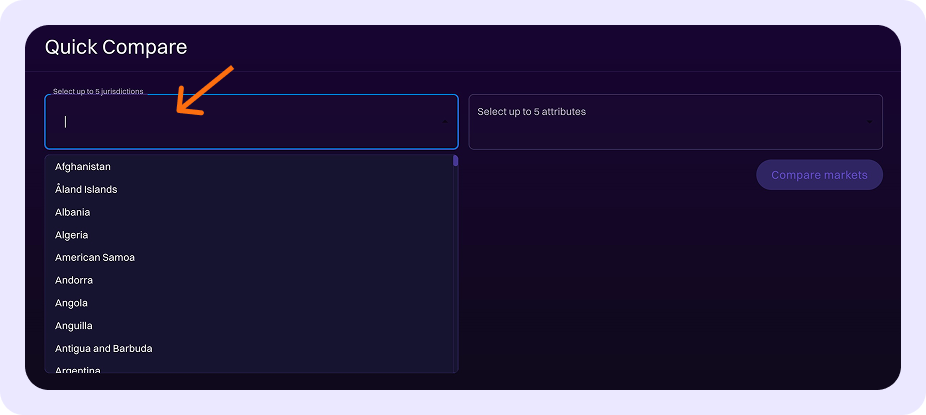Pick Angola in the jurisdiction options

pyautogui.click(x=72, y=303)
